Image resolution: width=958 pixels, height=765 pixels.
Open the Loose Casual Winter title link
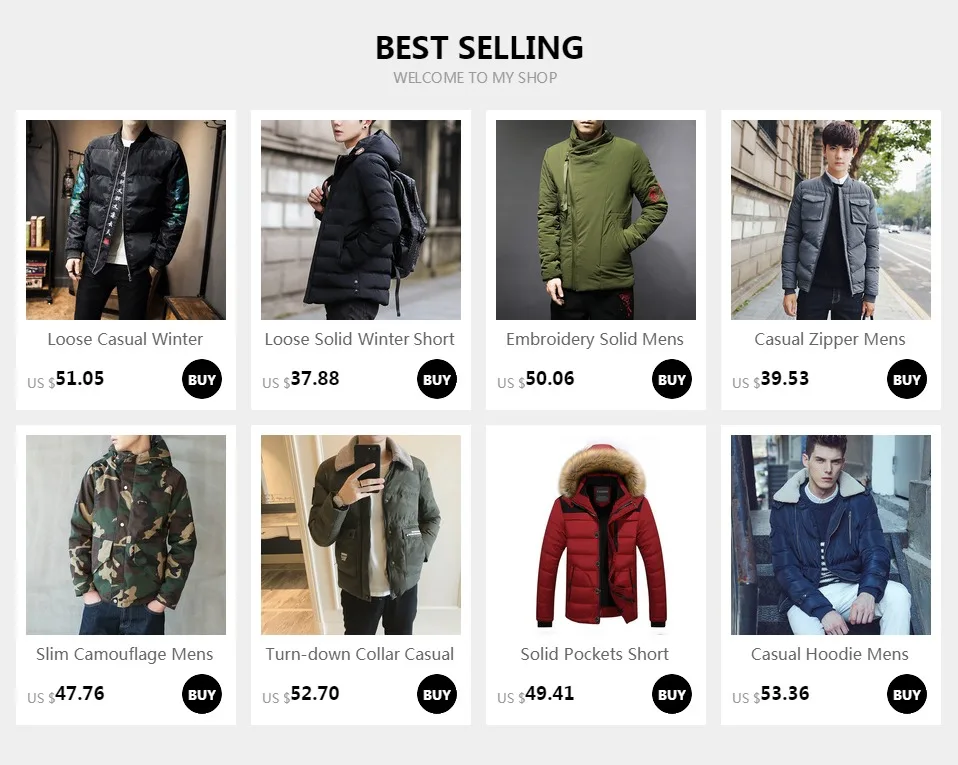[x=125, y=339]
